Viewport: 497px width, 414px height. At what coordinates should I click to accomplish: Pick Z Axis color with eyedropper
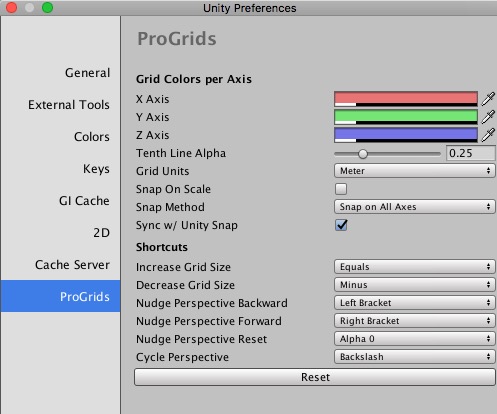pyautogui.click(x=488, y=135)
